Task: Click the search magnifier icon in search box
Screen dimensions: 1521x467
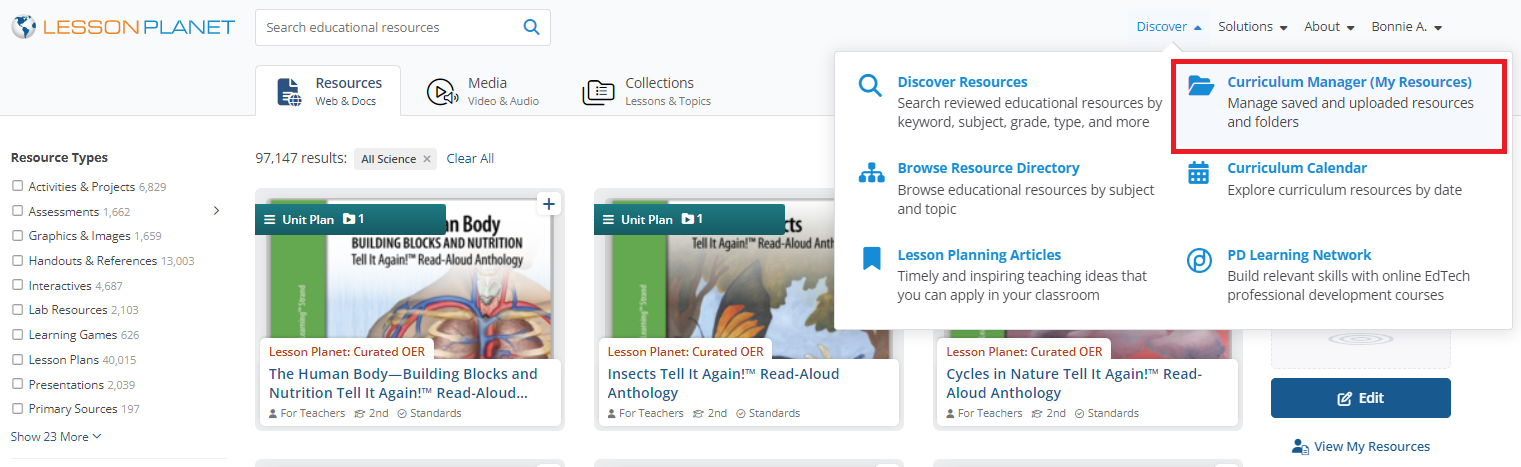Action: click(532, 27)
